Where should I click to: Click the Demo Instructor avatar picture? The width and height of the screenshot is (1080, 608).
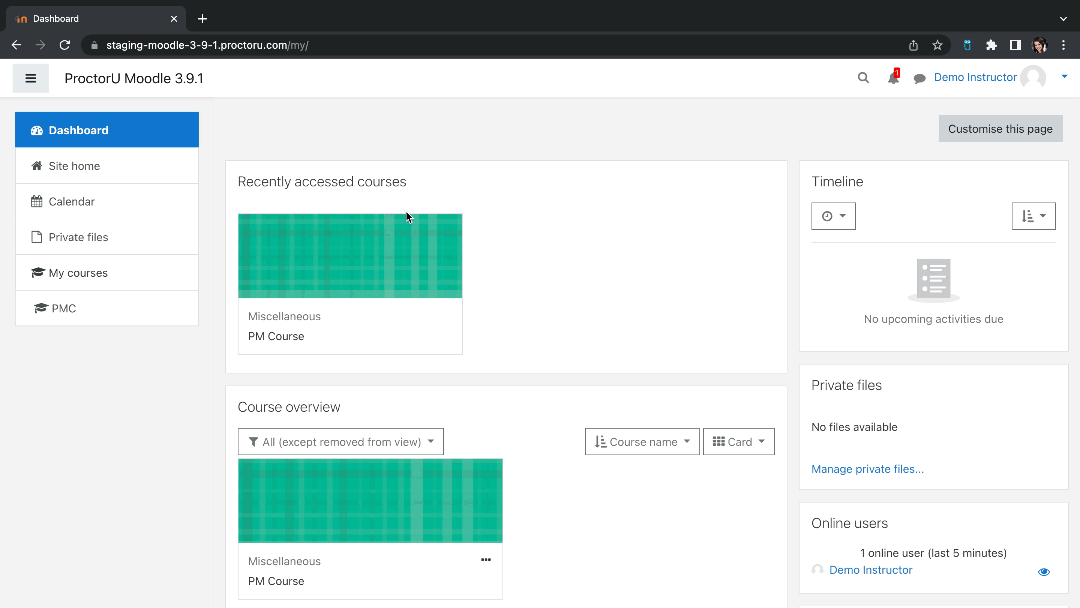(1032, 78)
